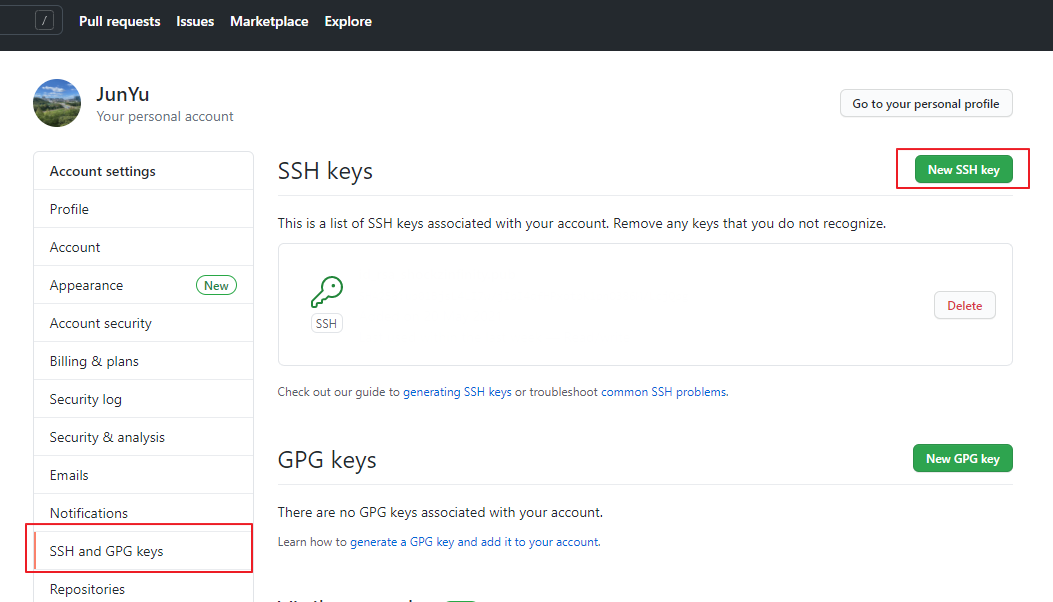Click the slash search shortcut box
Image resolution: width=1053 pixels, height=602 pixels.
click(44, 21)
